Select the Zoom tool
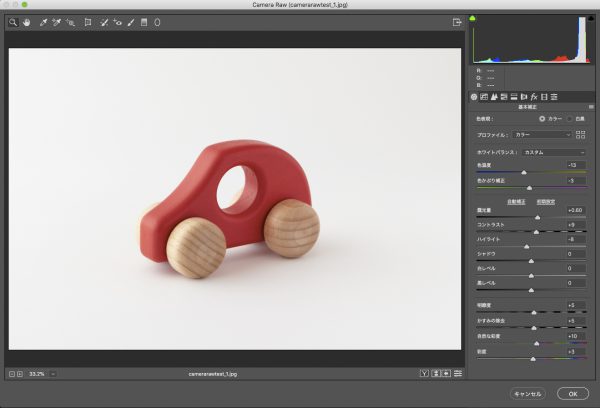This screenshot has width=600, height=408. pos(13,21)
